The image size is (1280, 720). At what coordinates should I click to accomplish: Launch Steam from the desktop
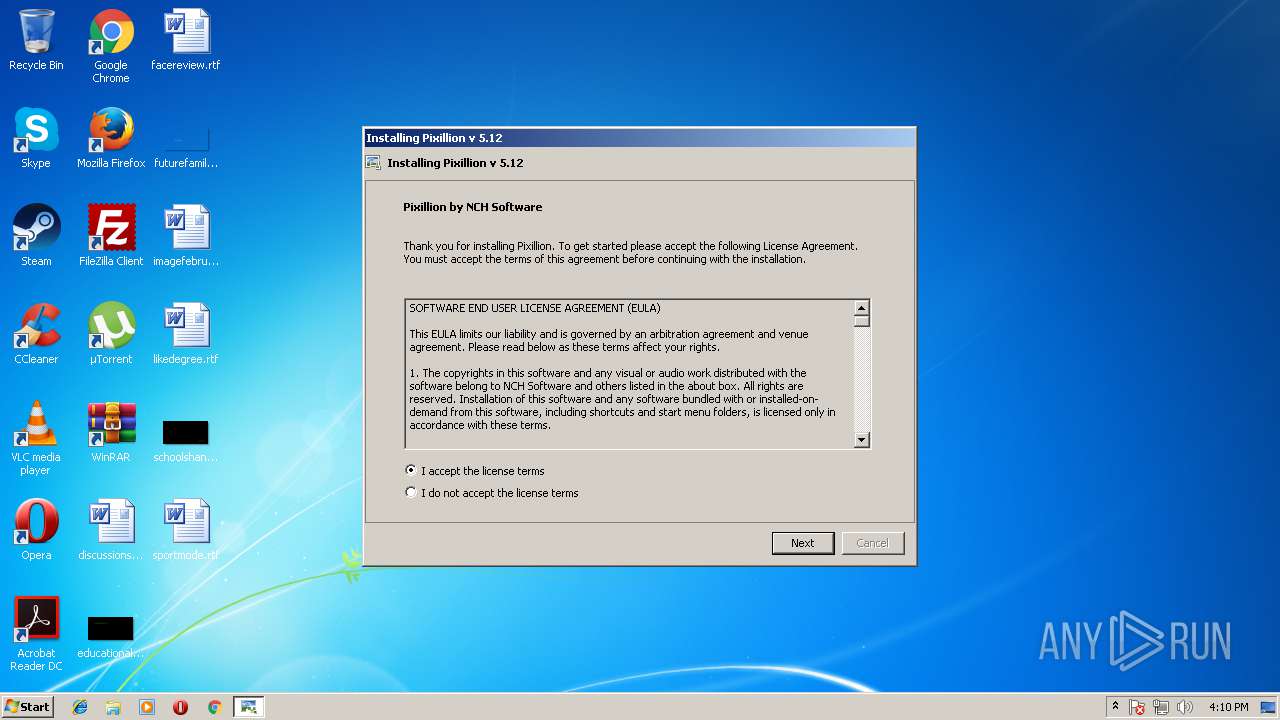(x=36, y=236)
